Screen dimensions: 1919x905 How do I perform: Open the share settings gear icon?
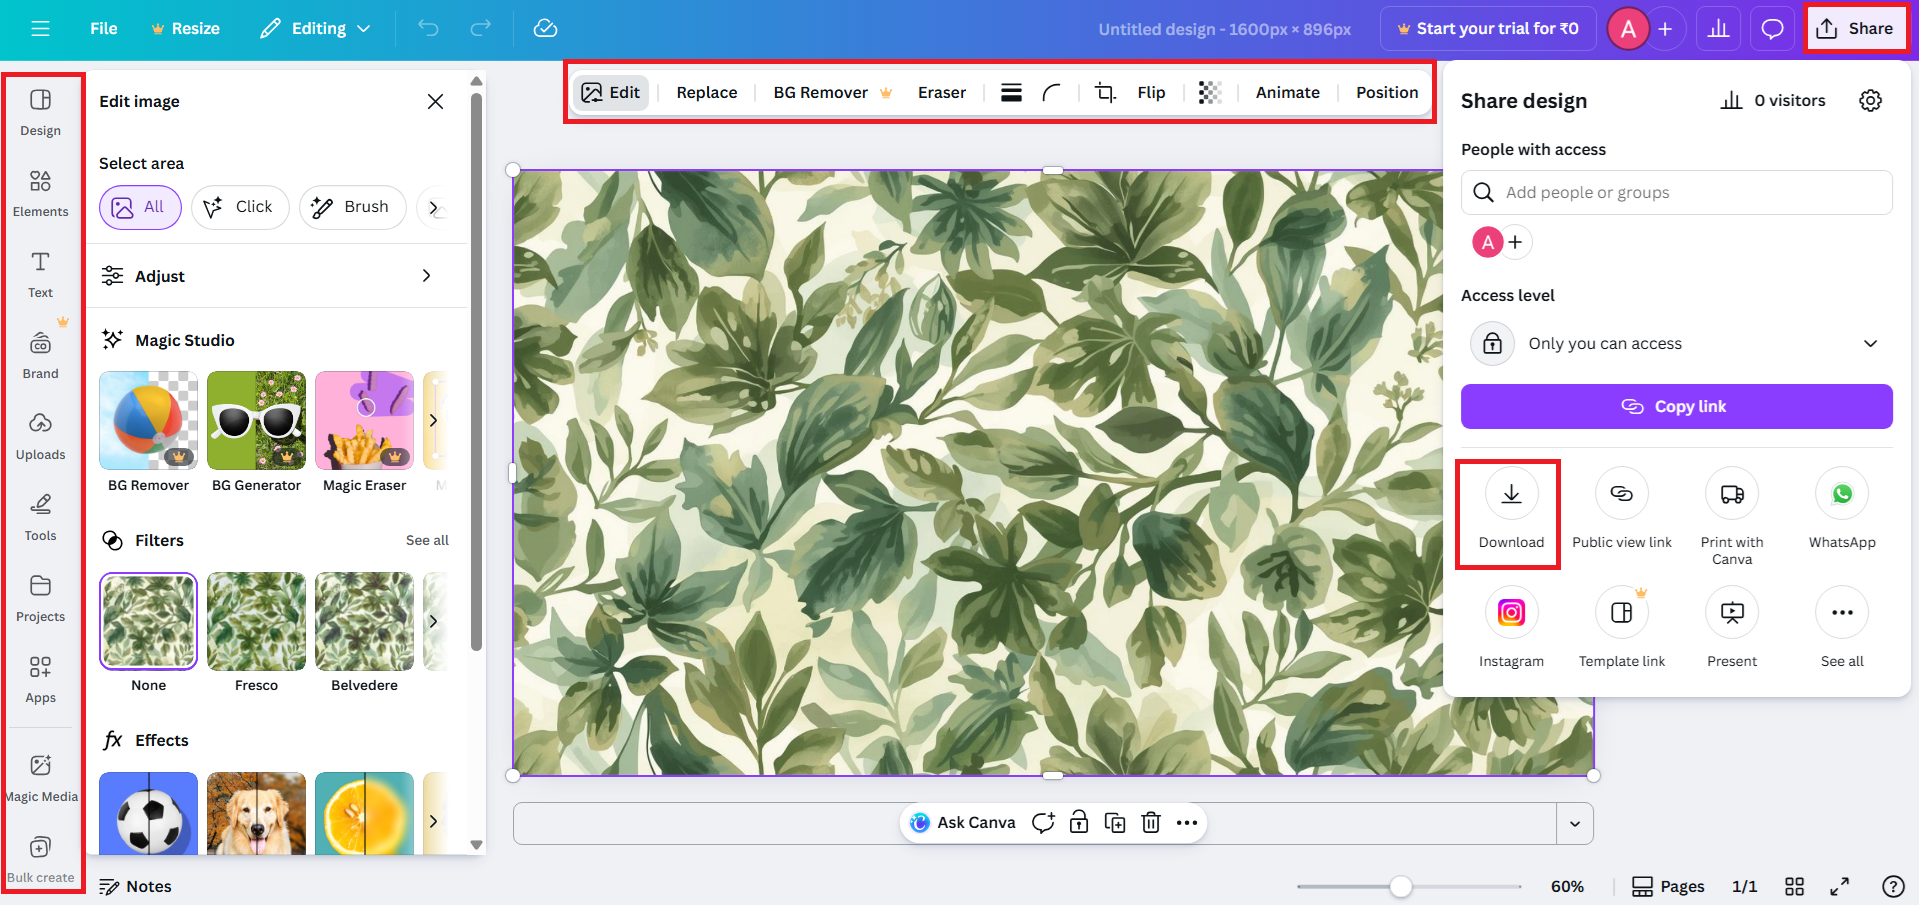point(1869,100)
